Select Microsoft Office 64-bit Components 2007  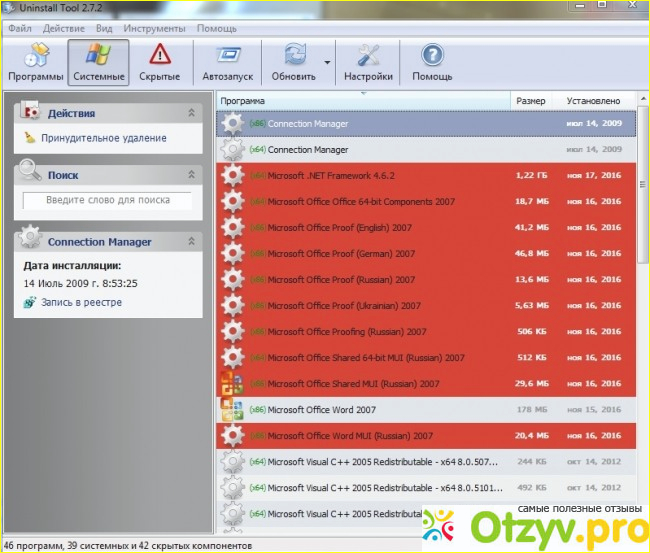426,201
